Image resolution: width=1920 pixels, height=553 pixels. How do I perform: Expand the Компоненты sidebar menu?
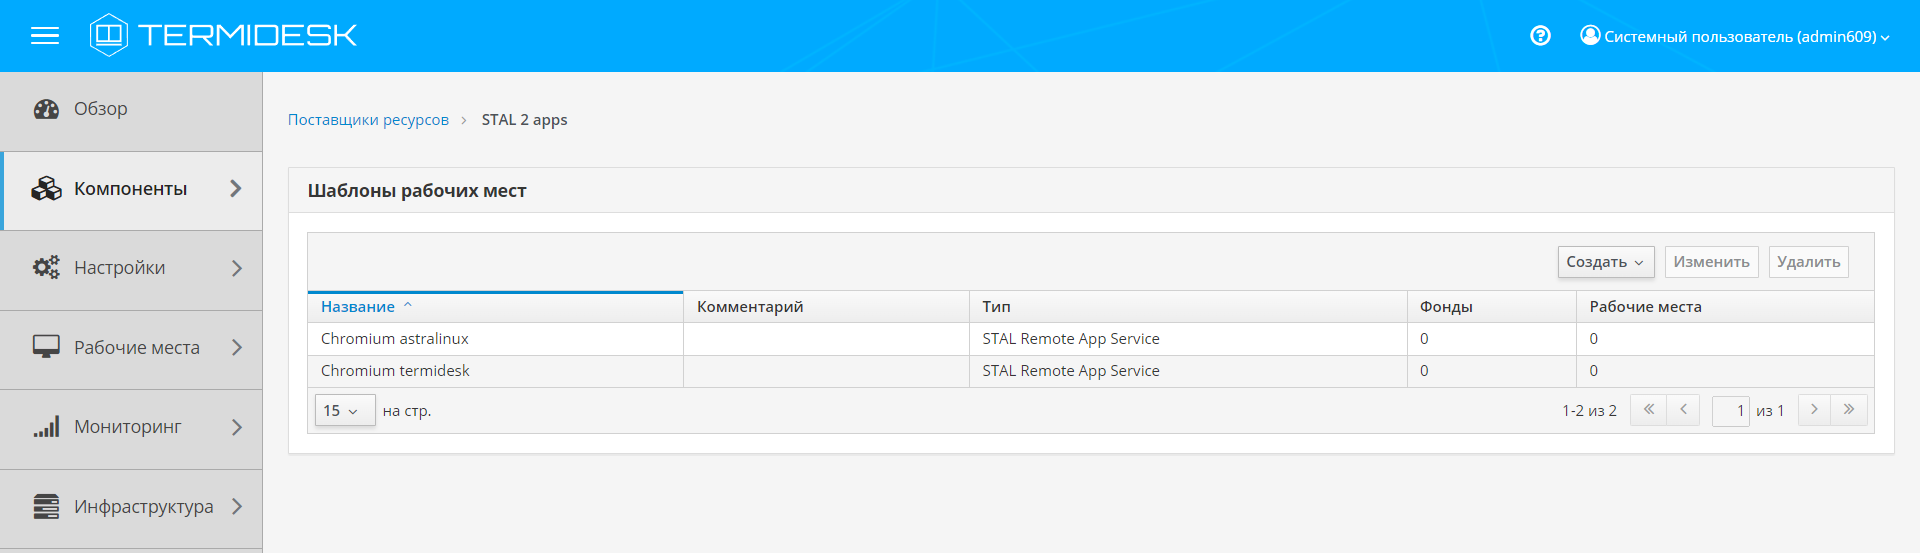pos(130,189)
